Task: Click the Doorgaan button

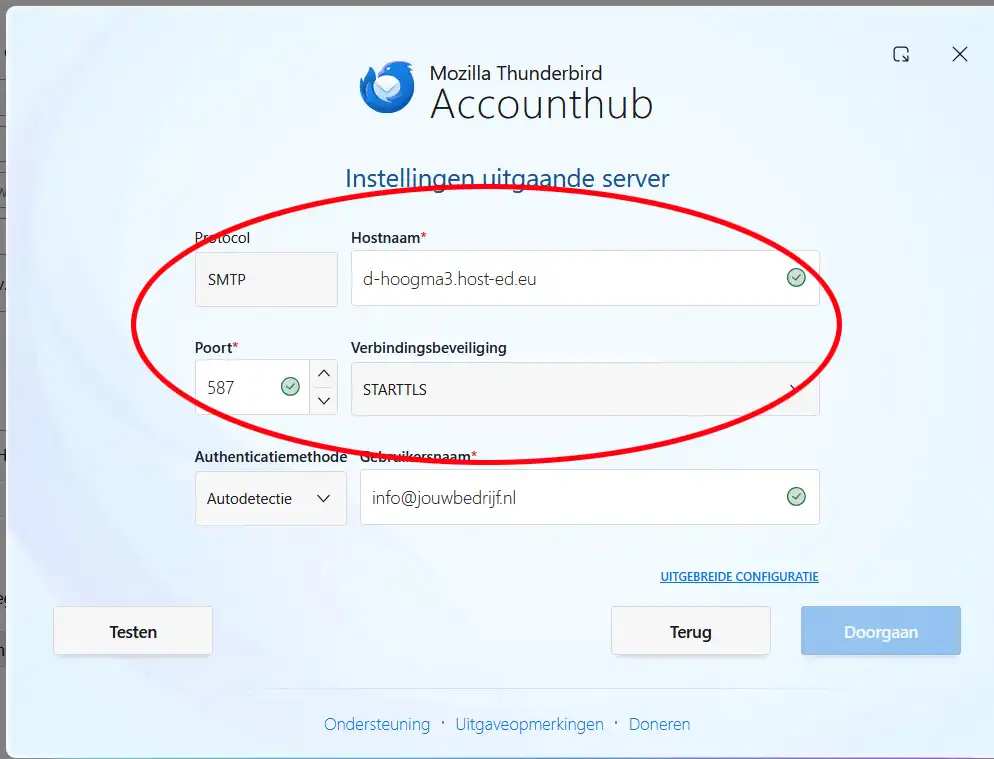Action: pyautogui.click(x=880, y=632)
